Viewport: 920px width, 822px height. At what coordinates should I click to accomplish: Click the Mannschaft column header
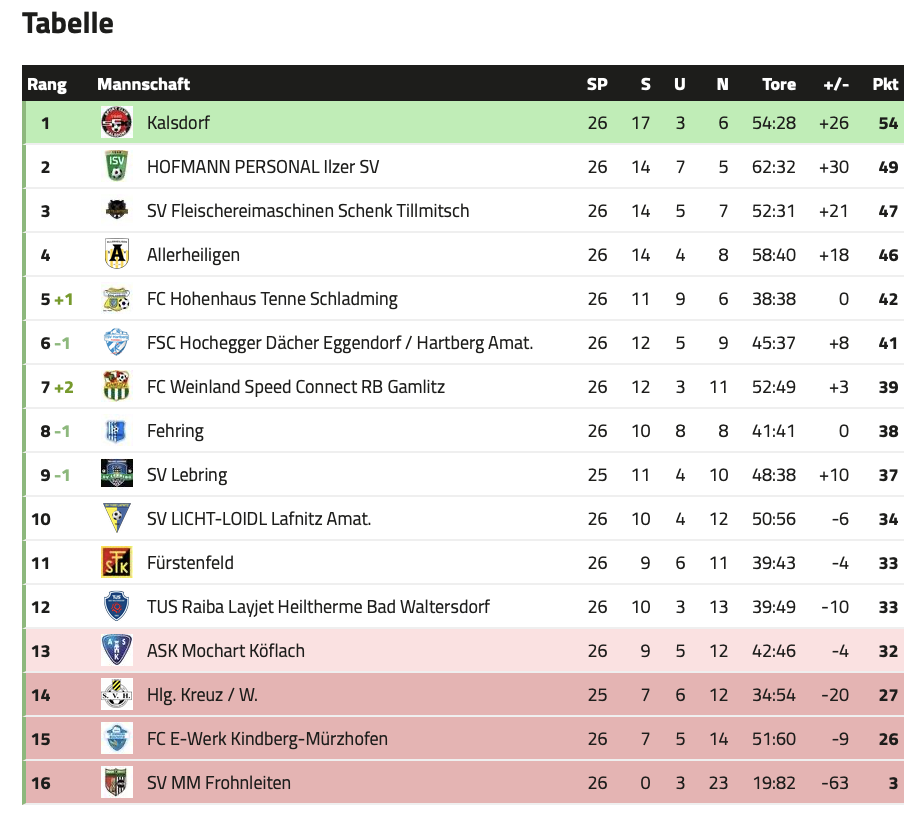pos(144,84)
